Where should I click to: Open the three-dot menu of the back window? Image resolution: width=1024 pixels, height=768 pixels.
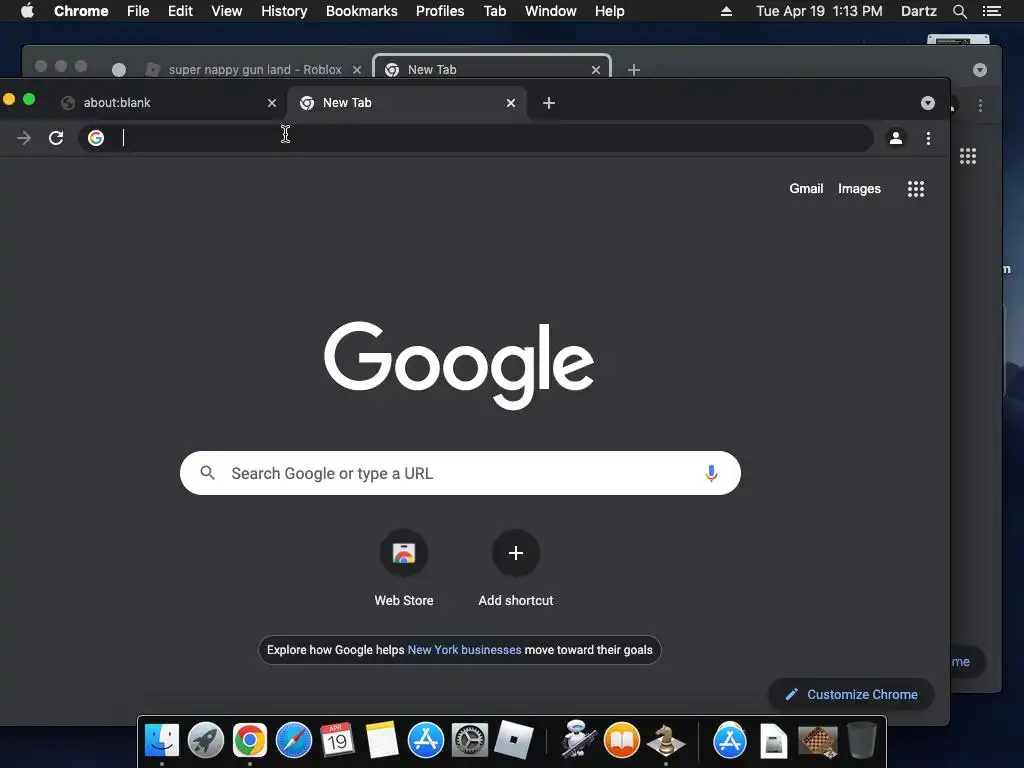[980, 105]
